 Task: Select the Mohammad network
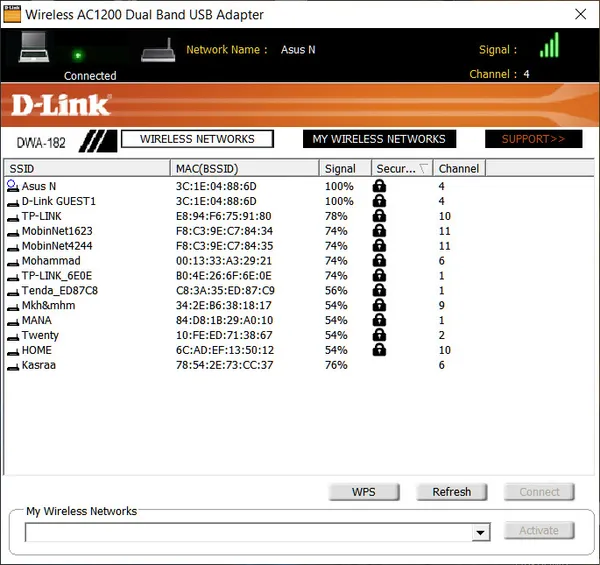[51, 261]
